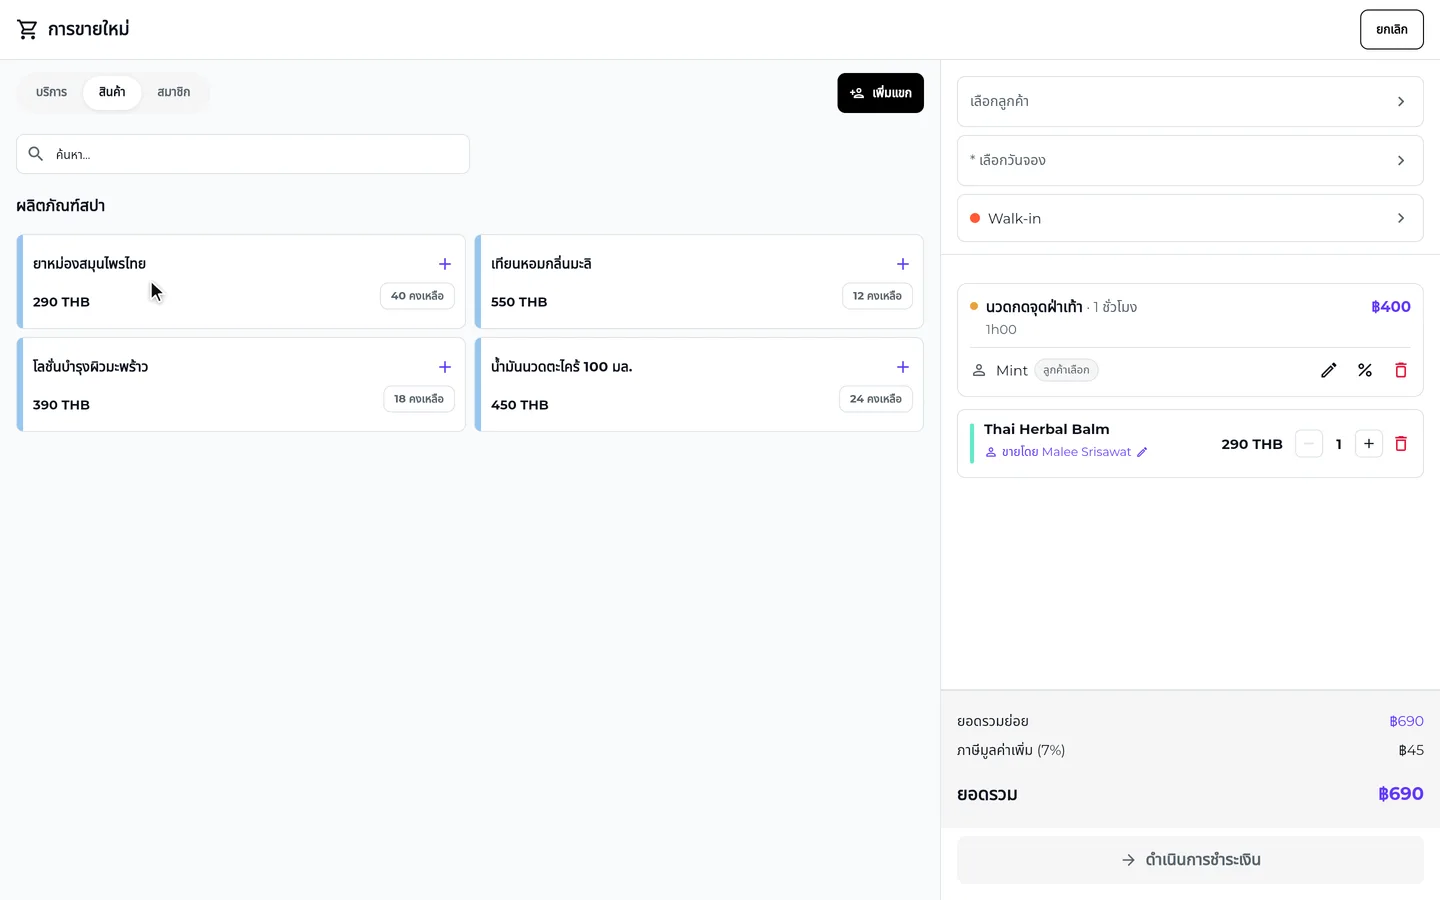The height and width of the screenshot is (900, 1440).
Task: Switch to the บริการ tab
Action: tap(52, 92)
